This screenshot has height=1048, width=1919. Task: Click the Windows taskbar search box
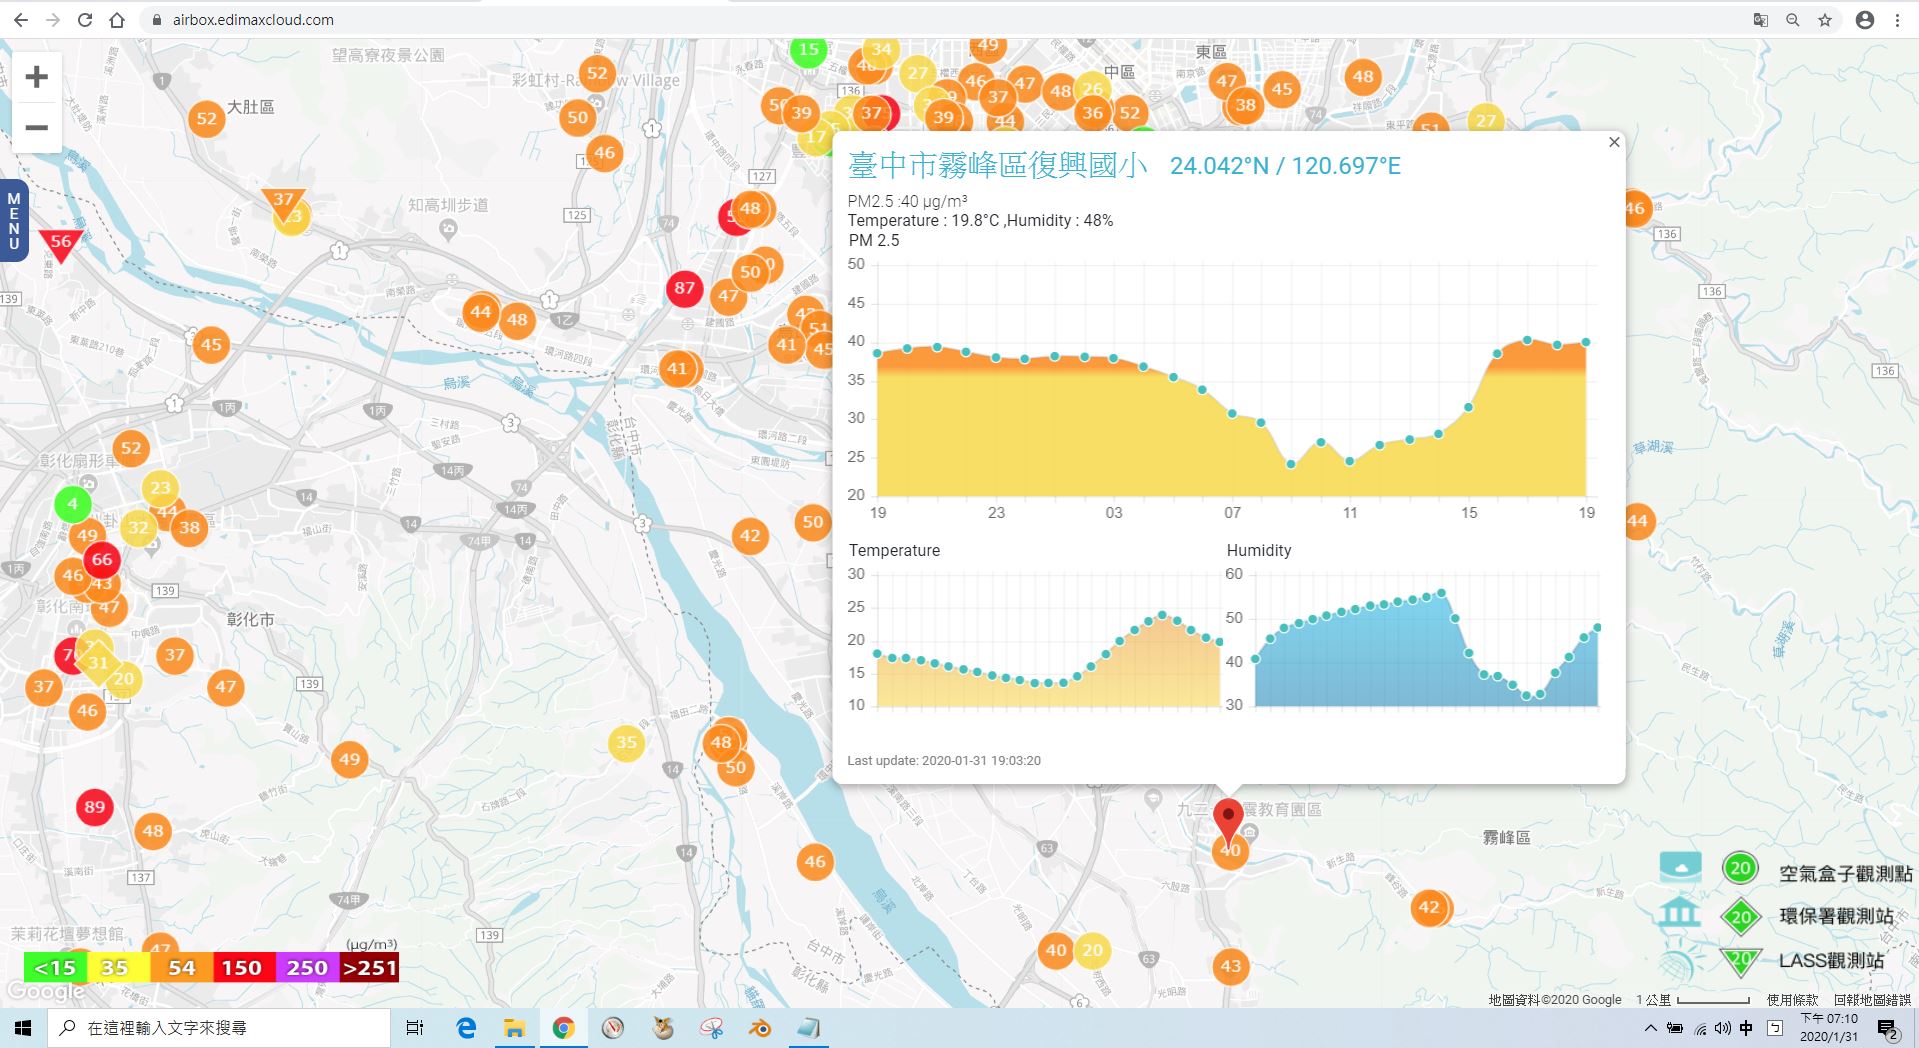pos(219,1028)
